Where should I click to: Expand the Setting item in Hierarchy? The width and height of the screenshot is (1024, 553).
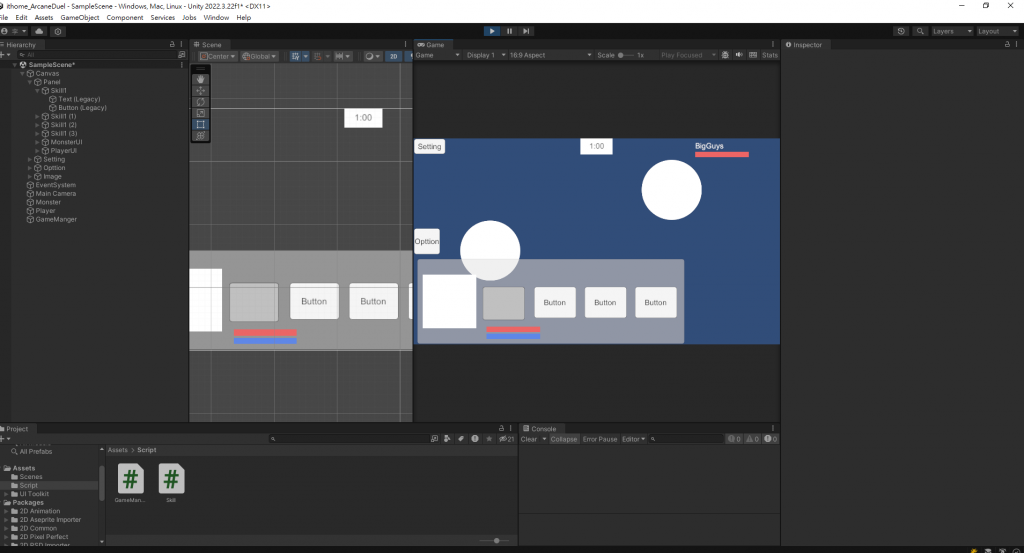30,159
